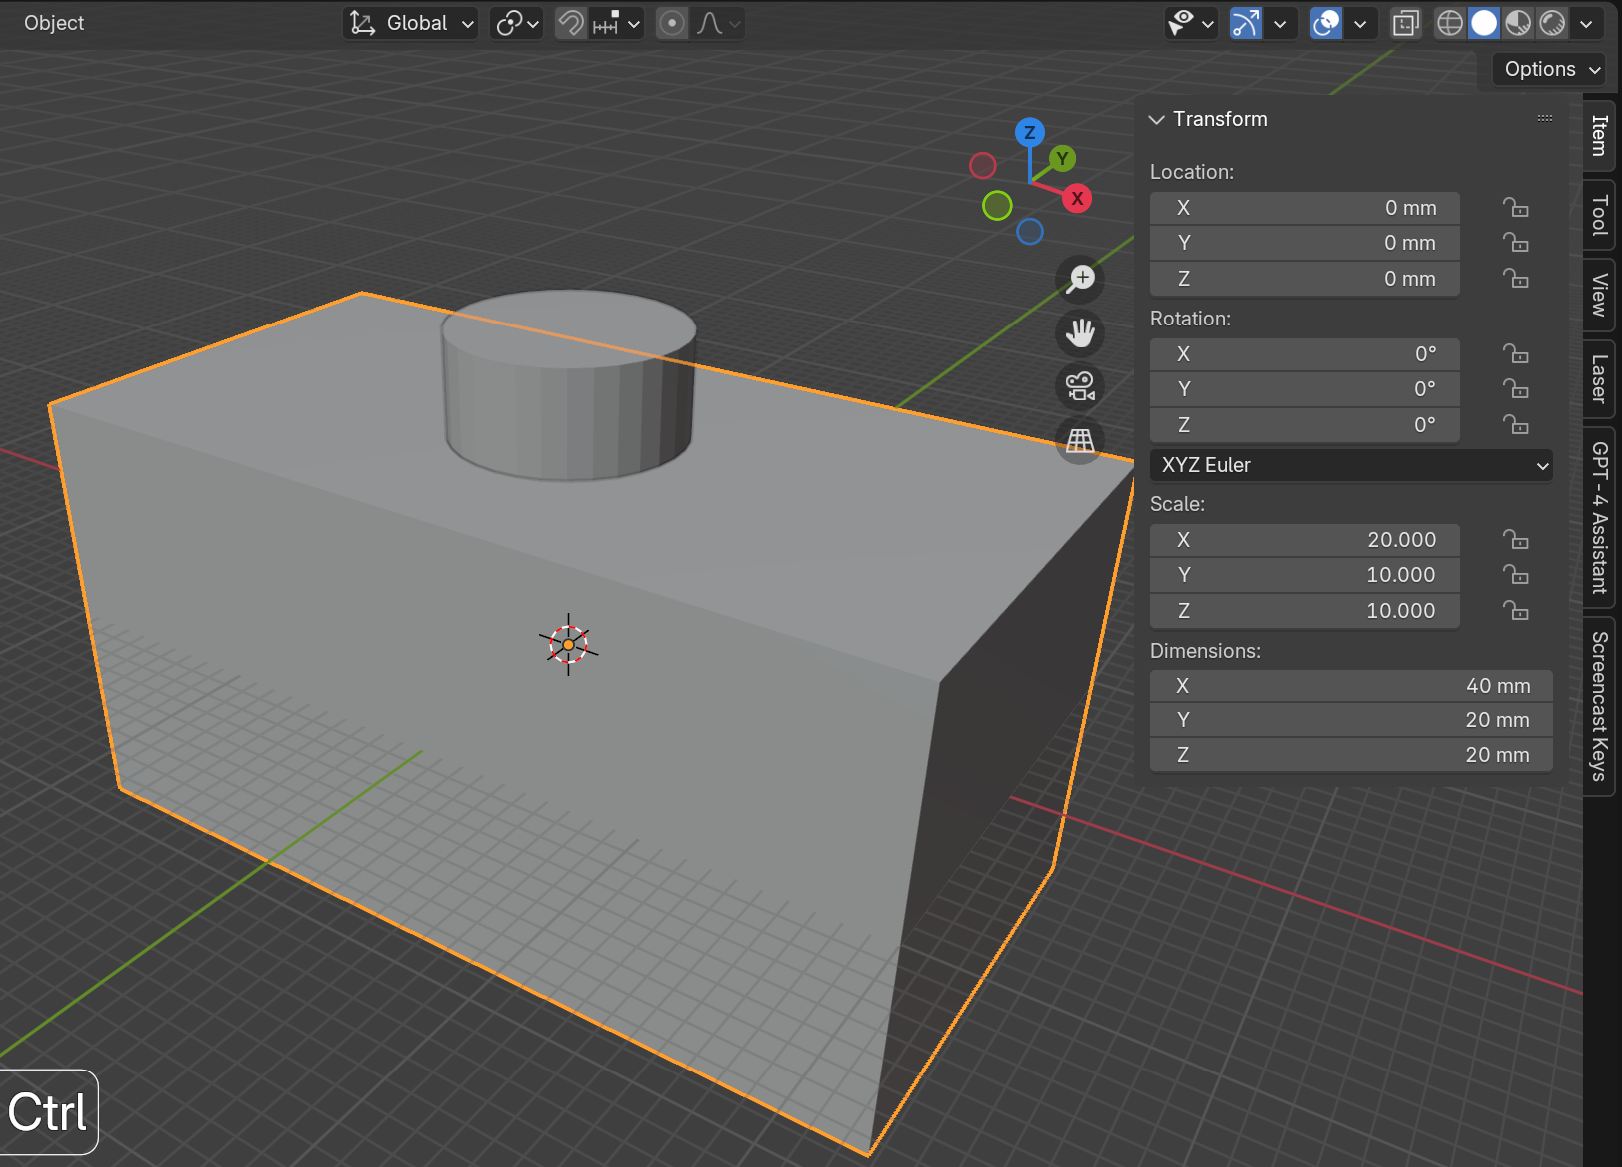Toggle snapping magnet

click(571, 23)
